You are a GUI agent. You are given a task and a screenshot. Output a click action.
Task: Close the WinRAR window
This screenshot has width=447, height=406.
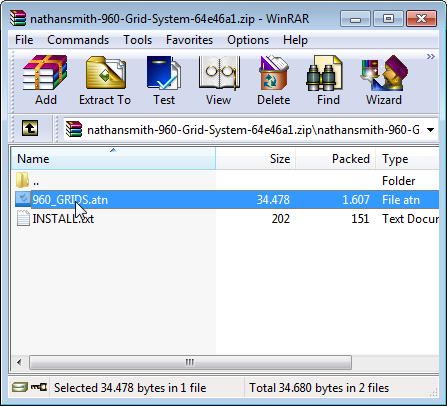[x=421, y=19]
